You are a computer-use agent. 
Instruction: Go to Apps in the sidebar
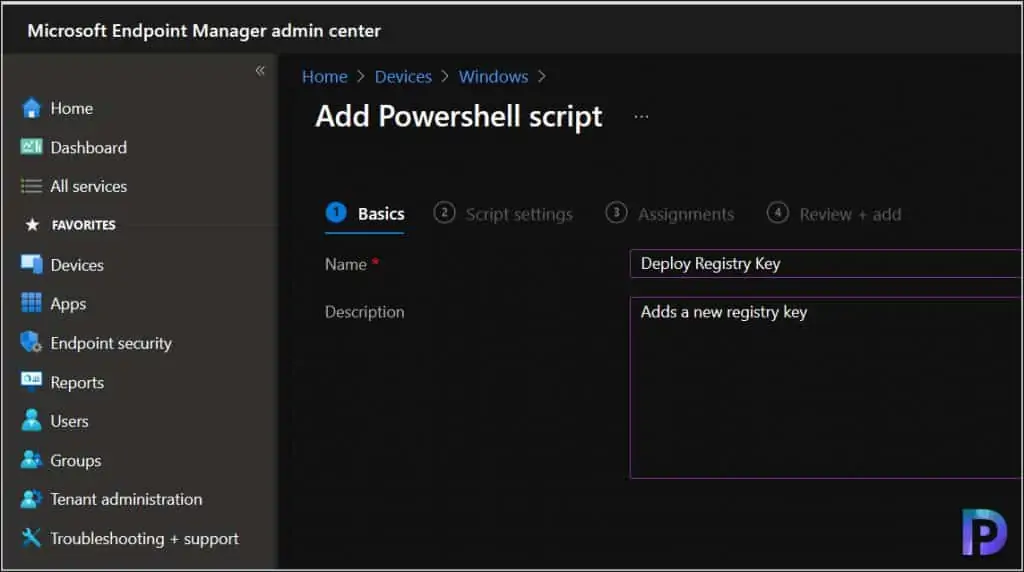coord(69,304)
